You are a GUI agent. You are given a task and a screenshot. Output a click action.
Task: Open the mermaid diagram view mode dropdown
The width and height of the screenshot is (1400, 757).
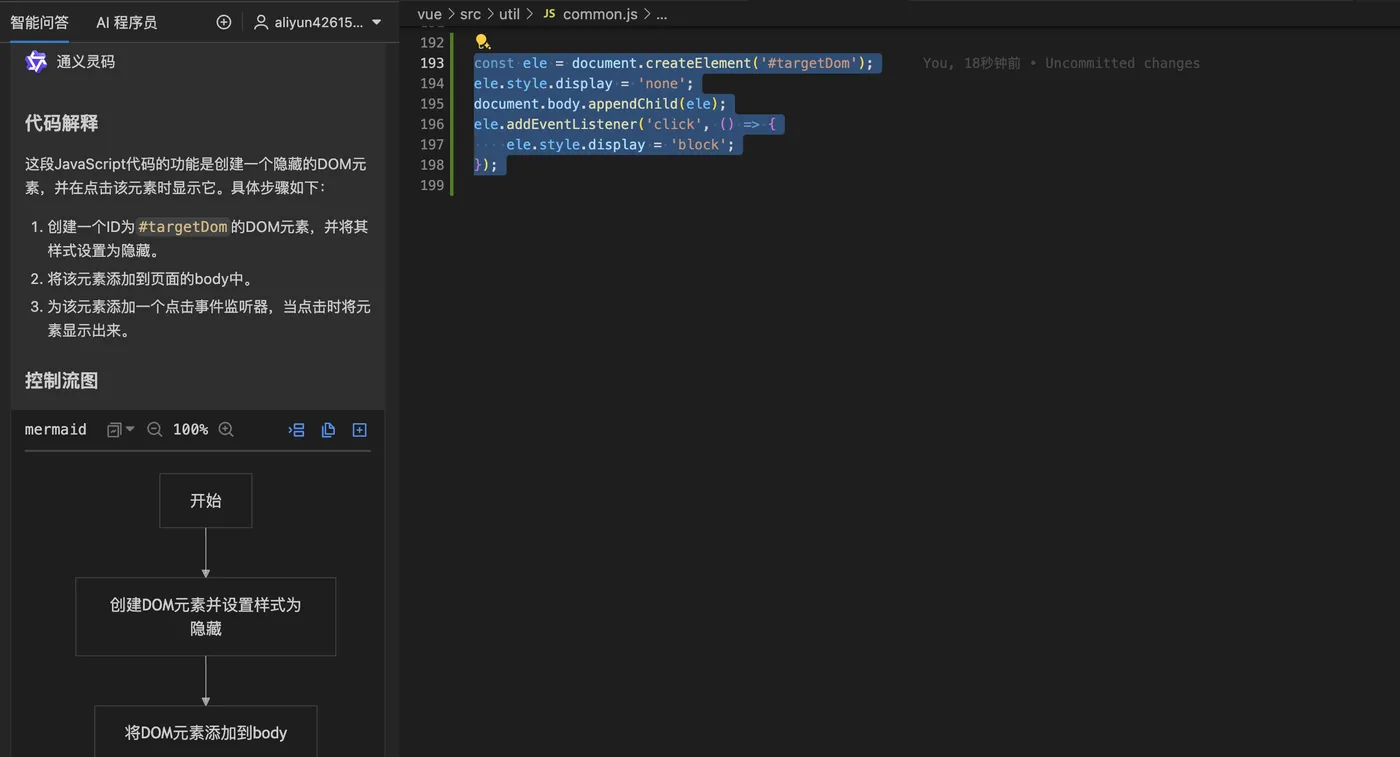pyautogui.click(x=120, y=430)
